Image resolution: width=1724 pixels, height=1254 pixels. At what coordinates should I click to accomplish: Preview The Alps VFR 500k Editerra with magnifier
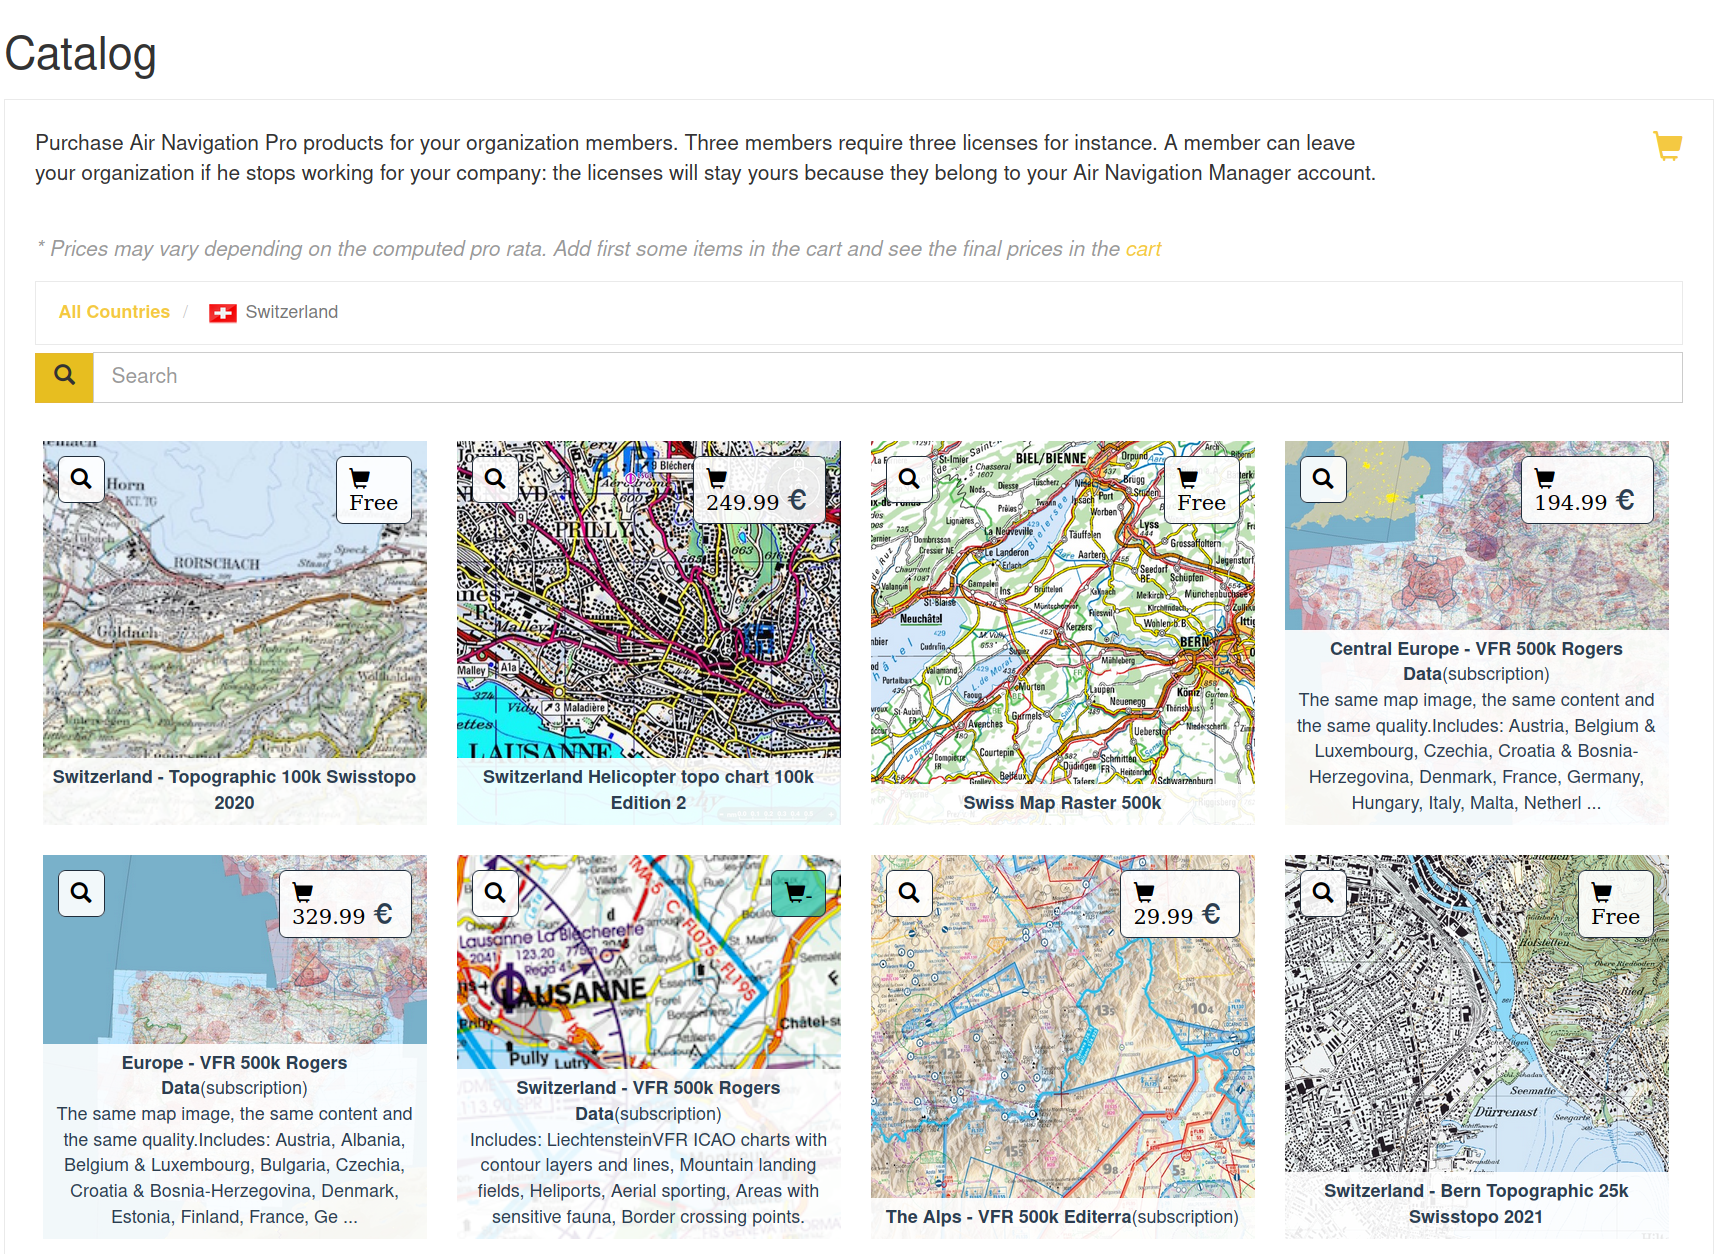tap(909, 893)
